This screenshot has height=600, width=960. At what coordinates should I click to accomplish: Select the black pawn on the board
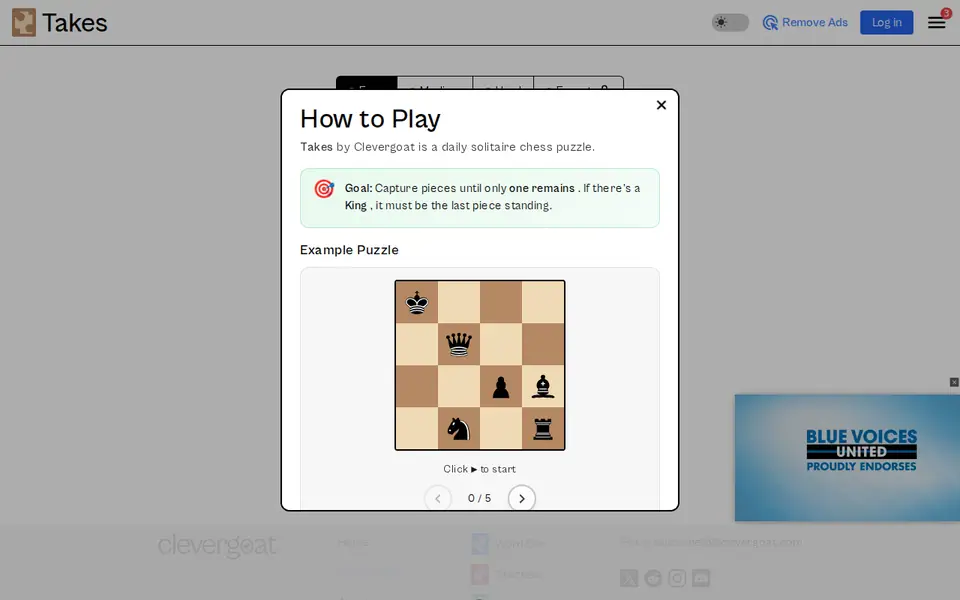[501, 388]
